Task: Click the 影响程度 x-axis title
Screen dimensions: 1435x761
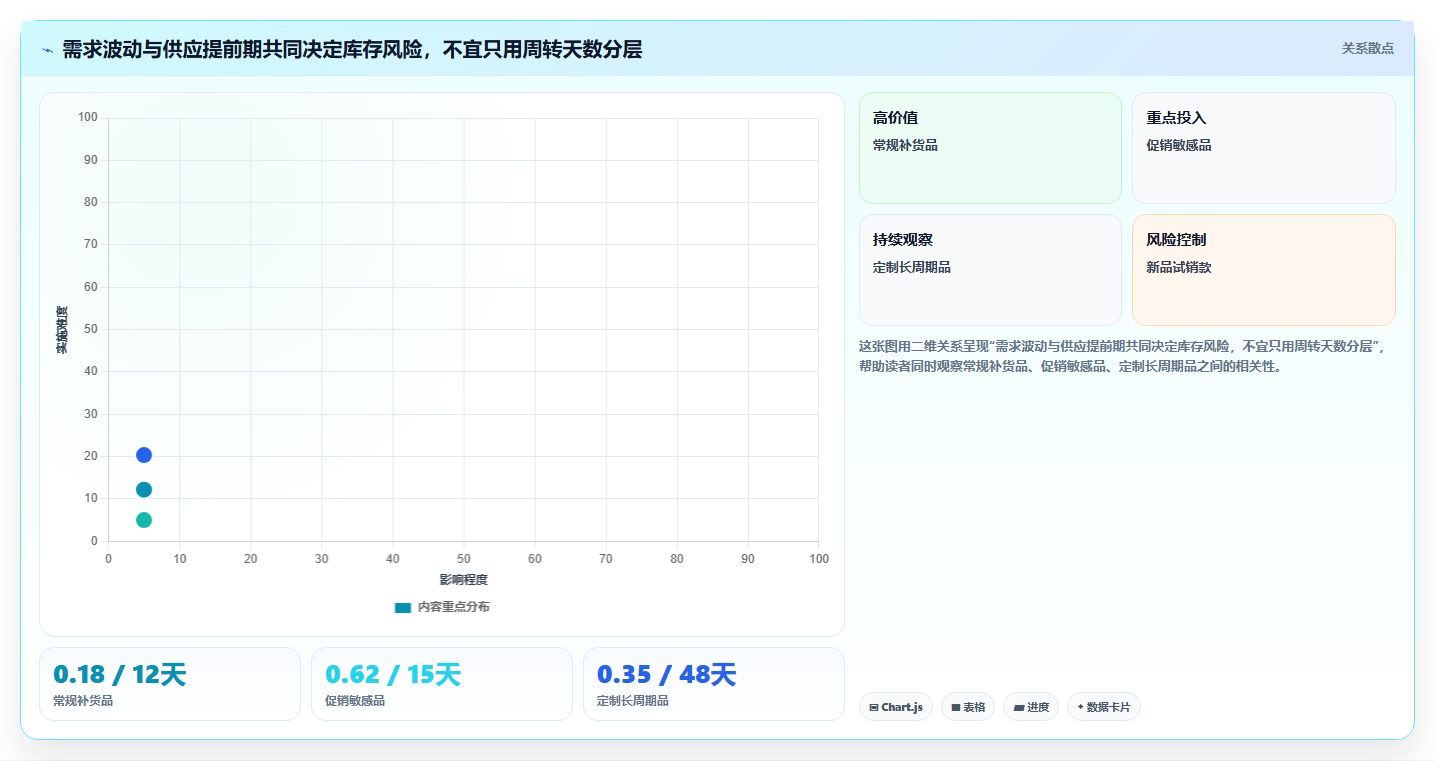Action: (463, 580)
